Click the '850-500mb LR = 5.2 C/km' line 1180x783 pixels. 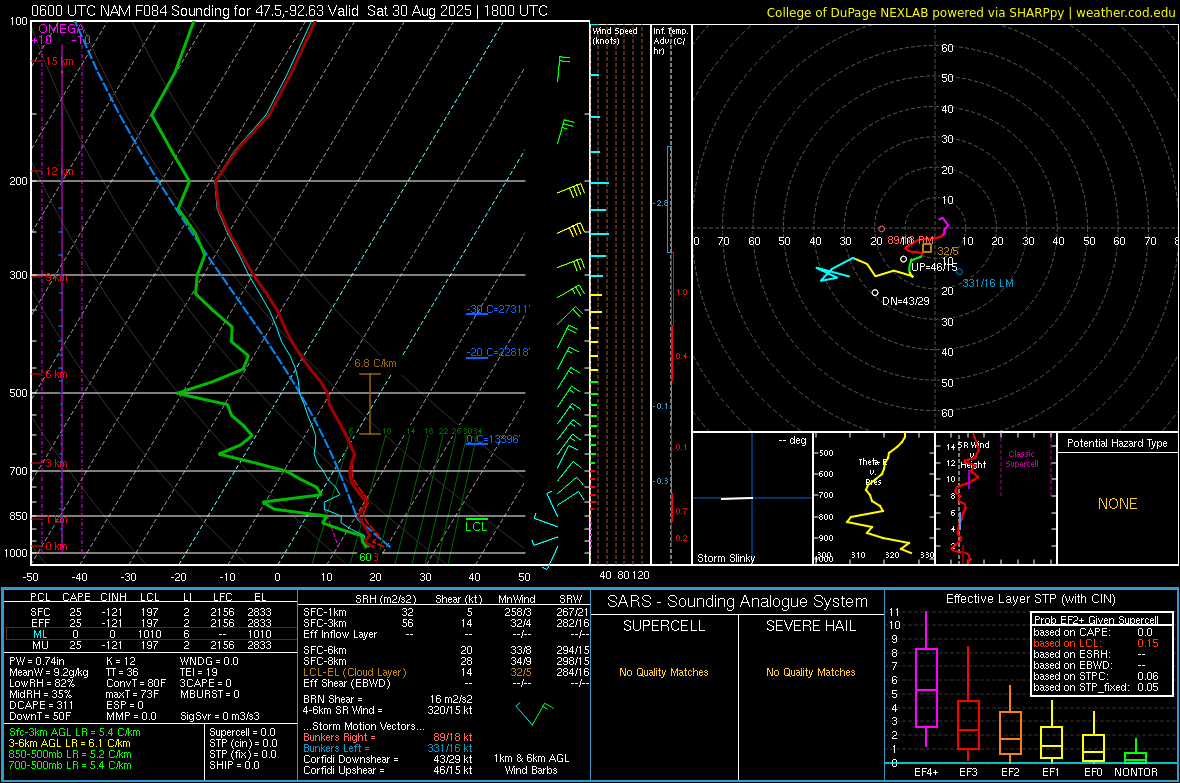coord(70,754)
